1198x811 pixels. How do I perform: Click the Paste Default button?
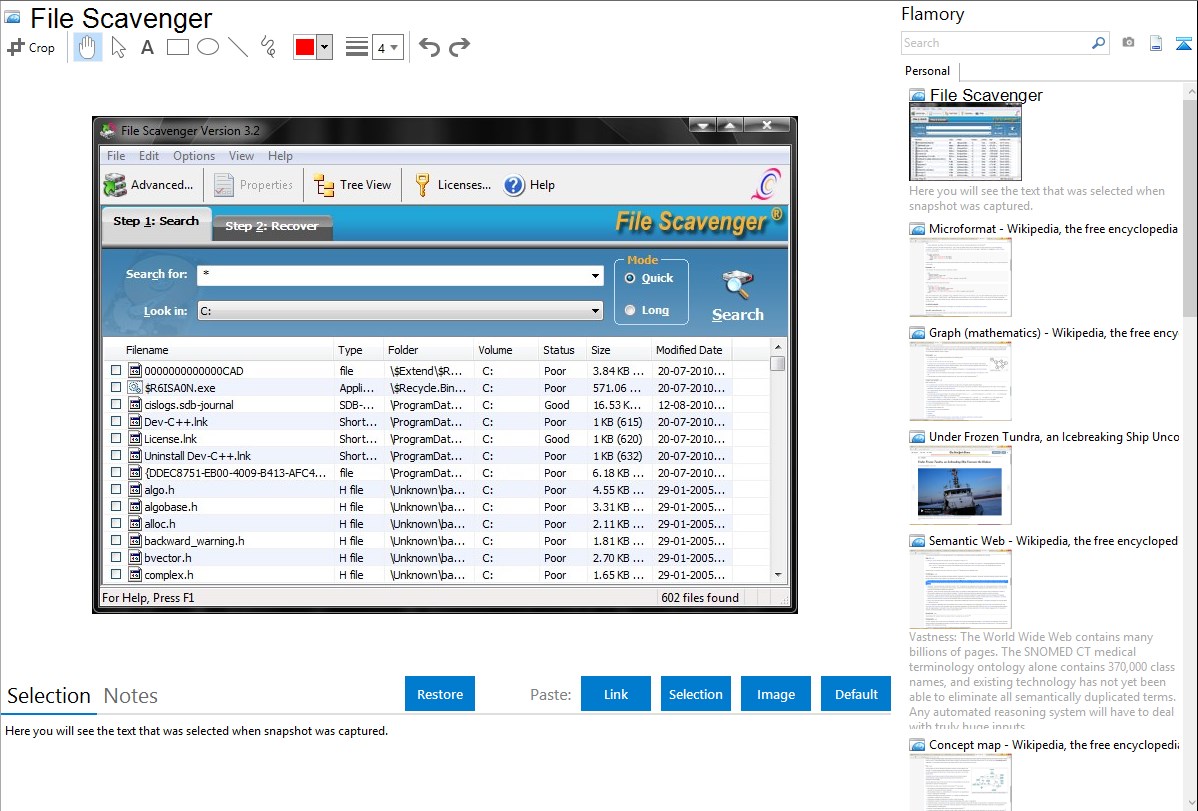856,694
